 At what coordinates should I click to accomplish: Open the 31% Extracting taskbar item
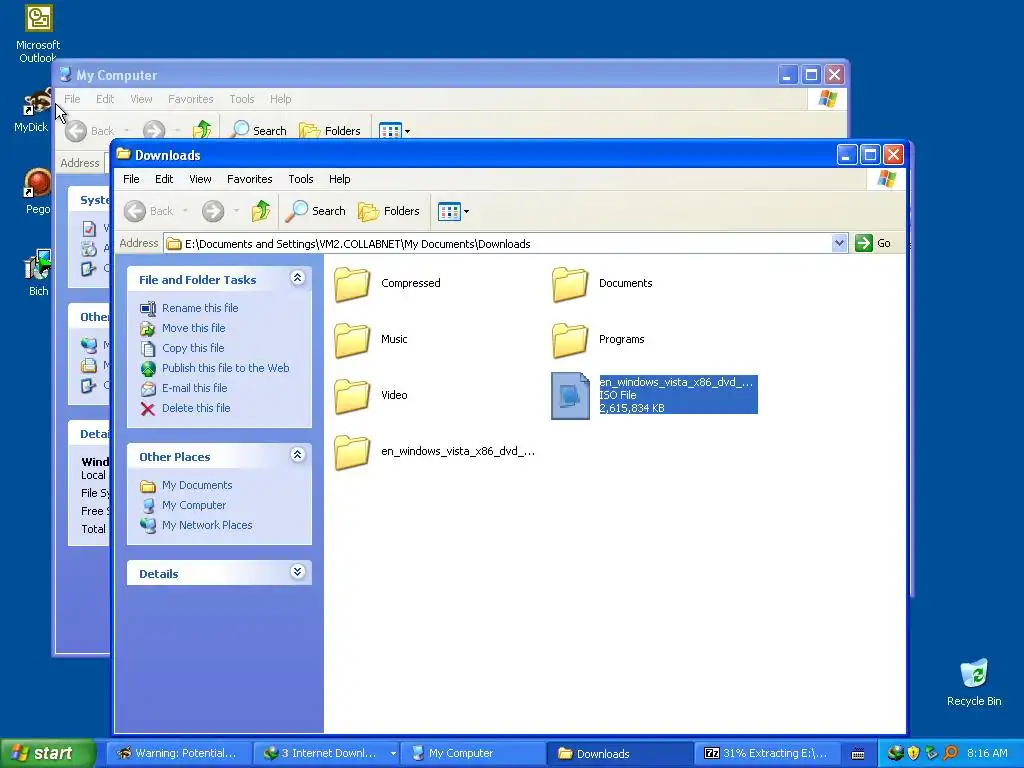pos(766,754)
